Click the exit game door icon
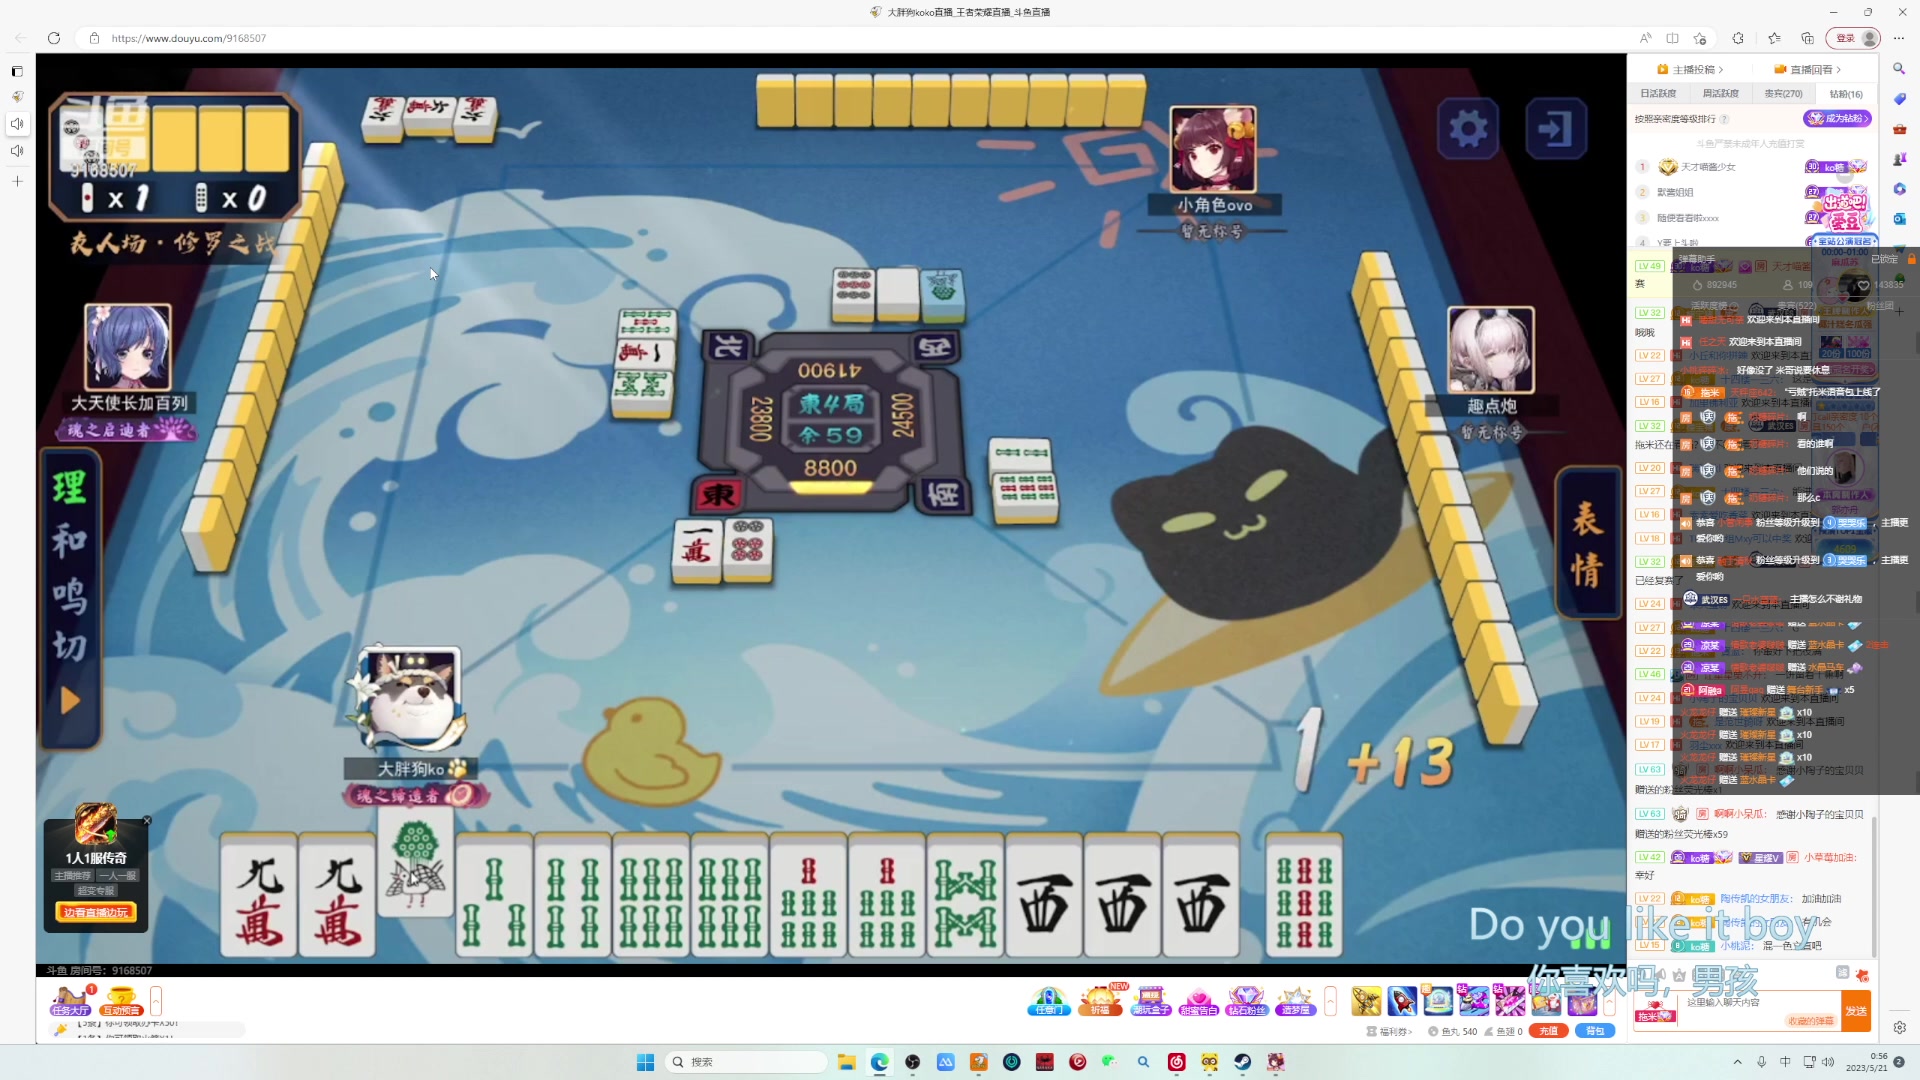Screen dimensions: 1920x1080 (x=1556, y=128)
